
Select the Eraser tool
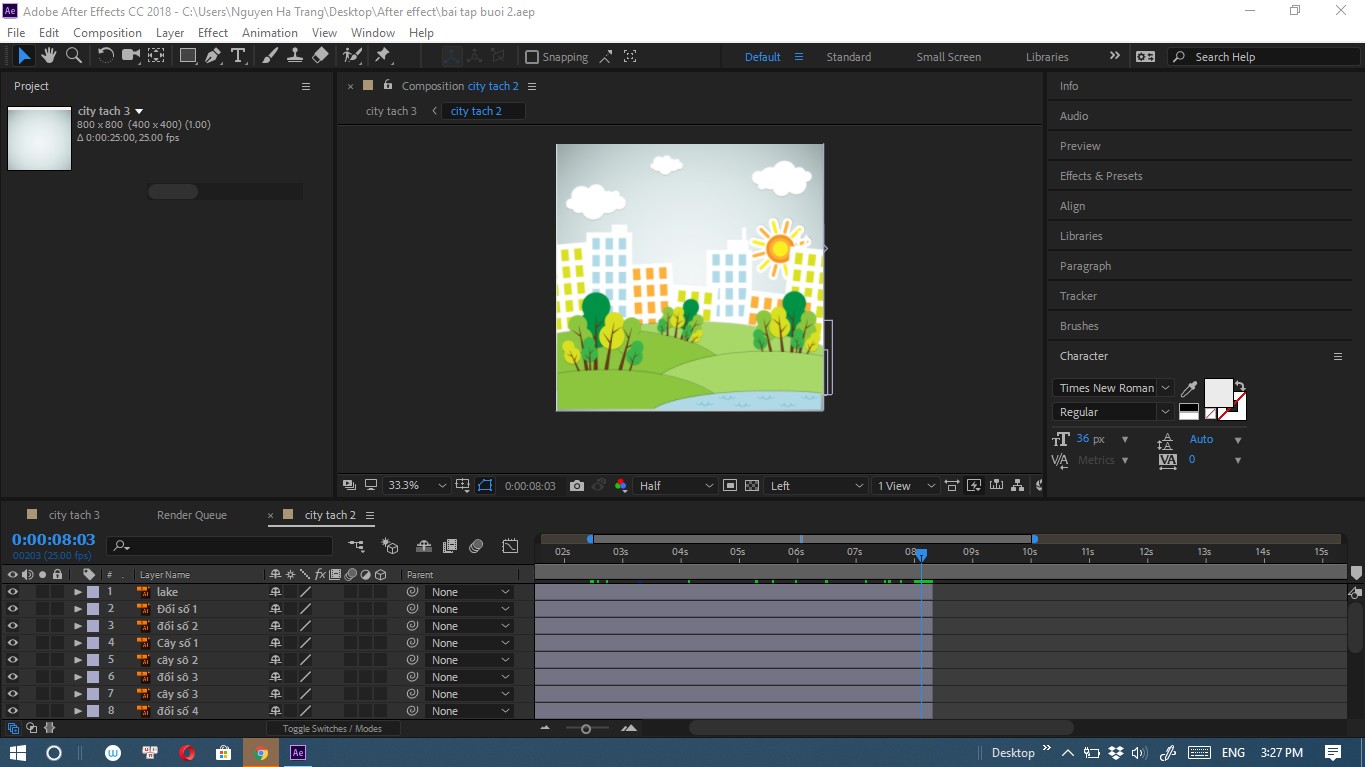pos(320,56)
